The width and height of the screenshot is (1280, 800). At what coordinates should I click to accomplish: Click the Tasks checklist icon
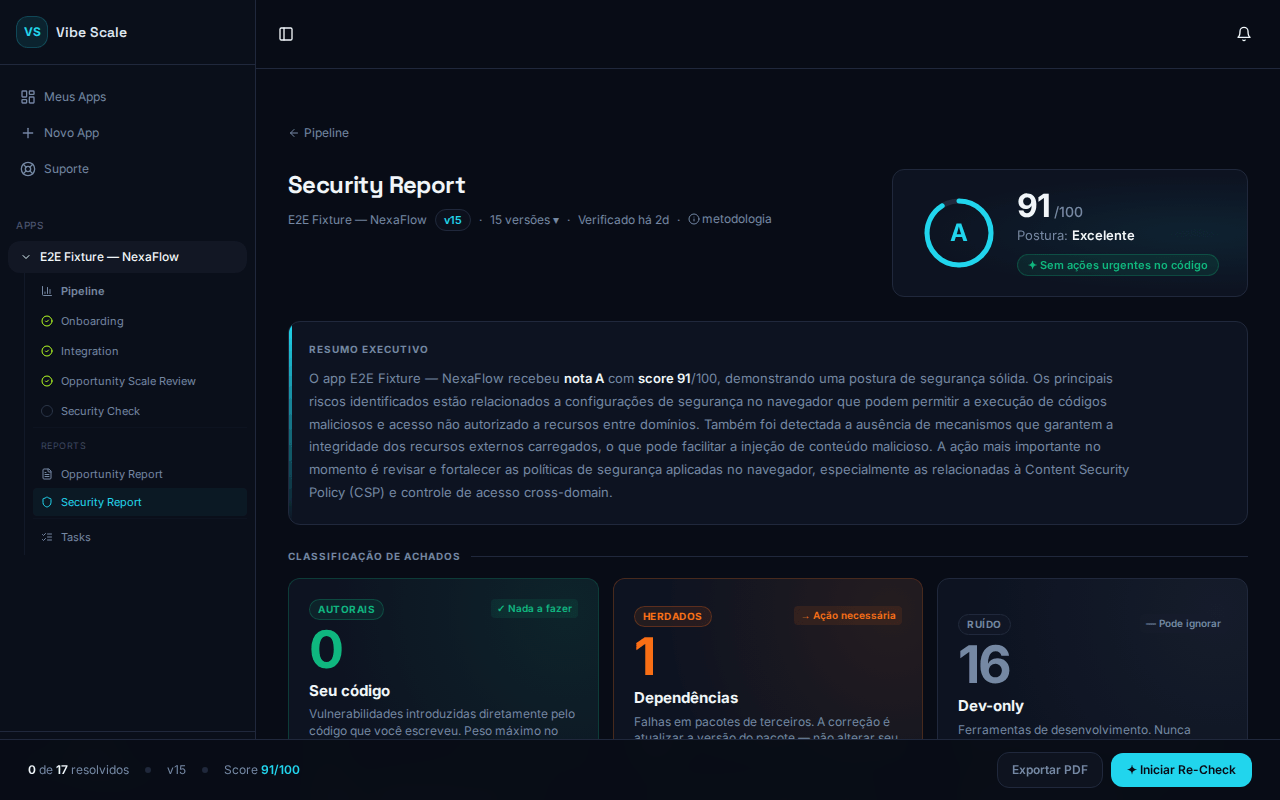click(x=47, y=537)
